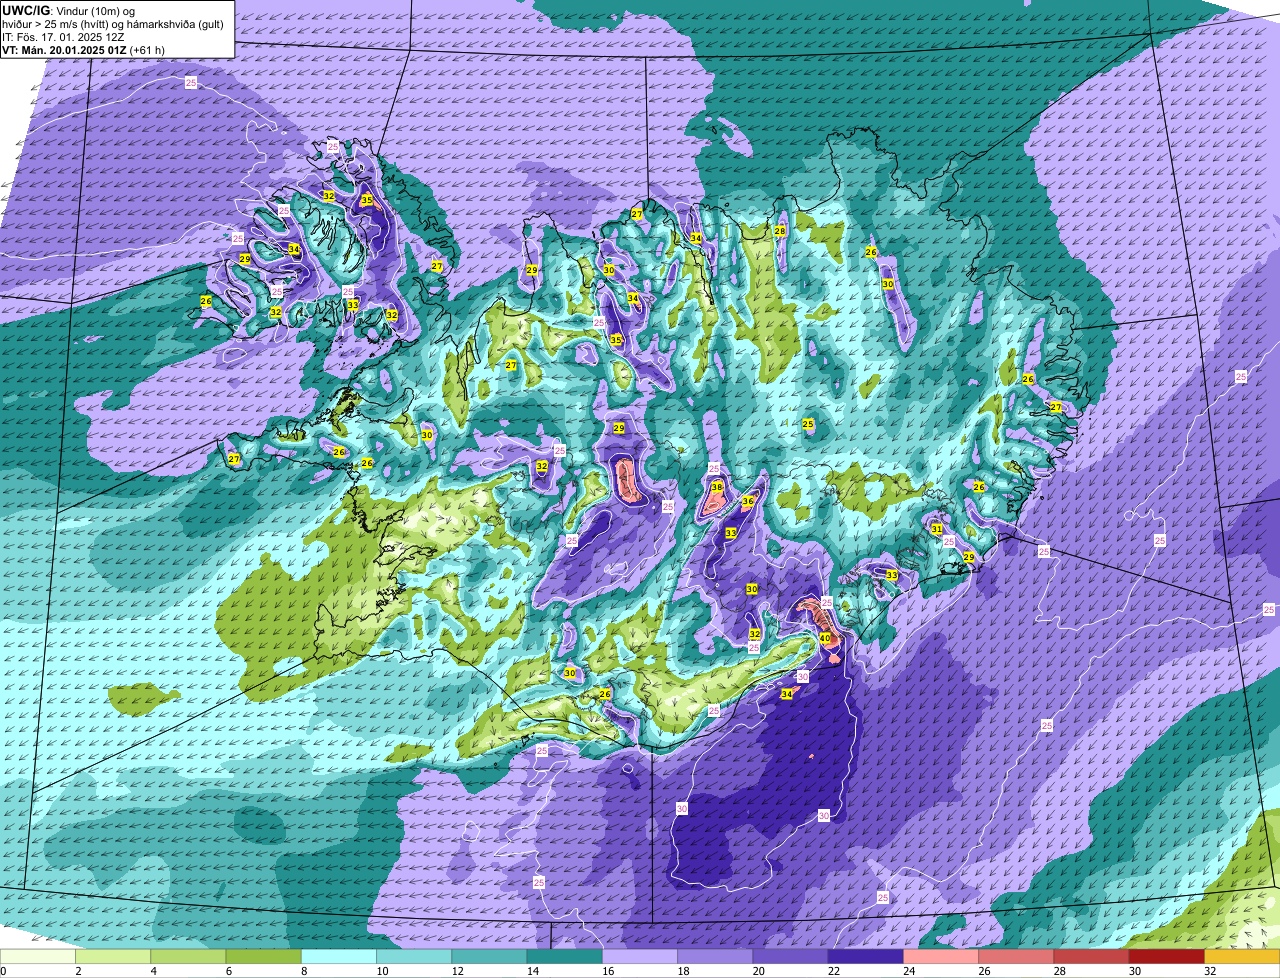
Task: Pick the dark teal 14–16 m/s color bar swatch
Action: point(564,957)
